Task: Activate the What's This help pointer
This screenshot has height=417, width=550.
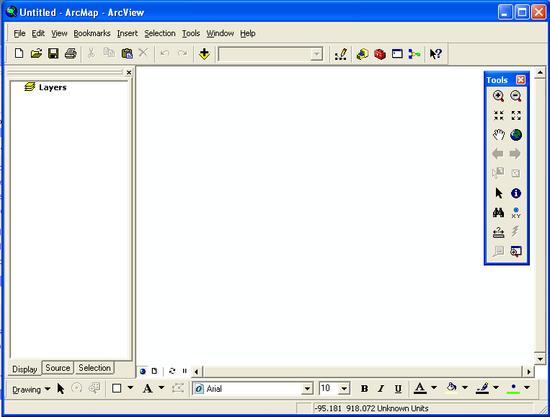Action: click(x=436, y=54)
